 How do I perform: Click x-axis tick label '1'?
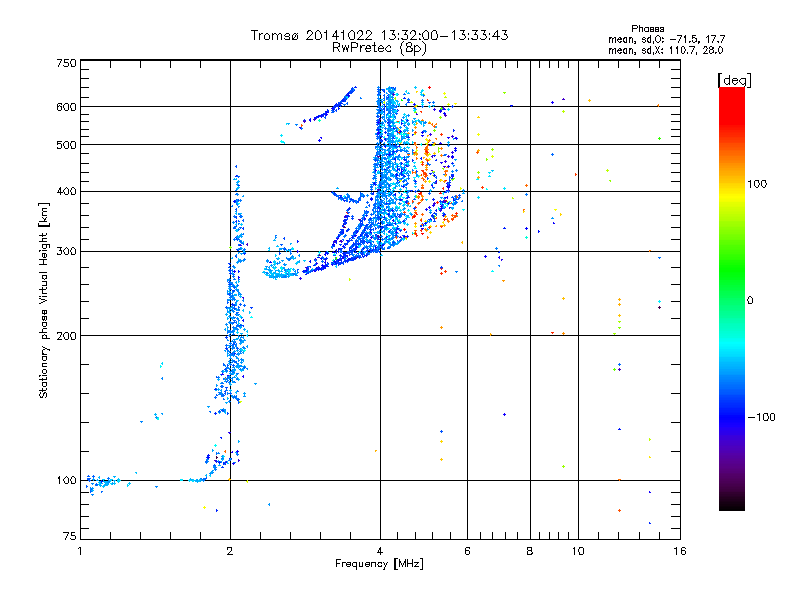click(80, 551)
